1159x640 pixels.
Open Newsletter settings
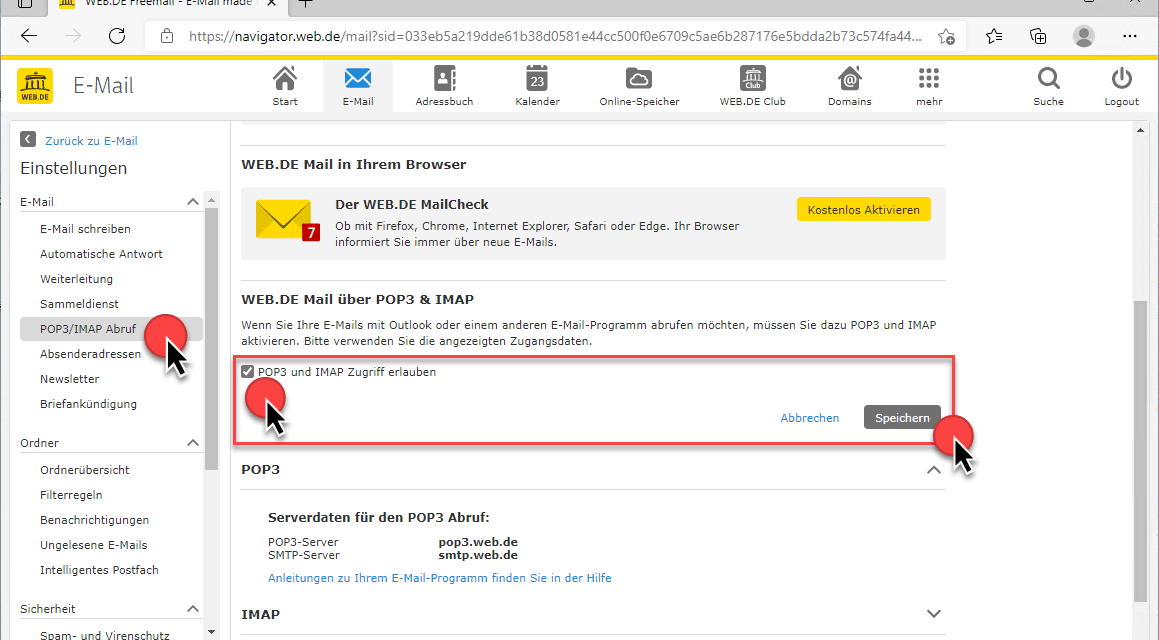click(x=69, y=379)
